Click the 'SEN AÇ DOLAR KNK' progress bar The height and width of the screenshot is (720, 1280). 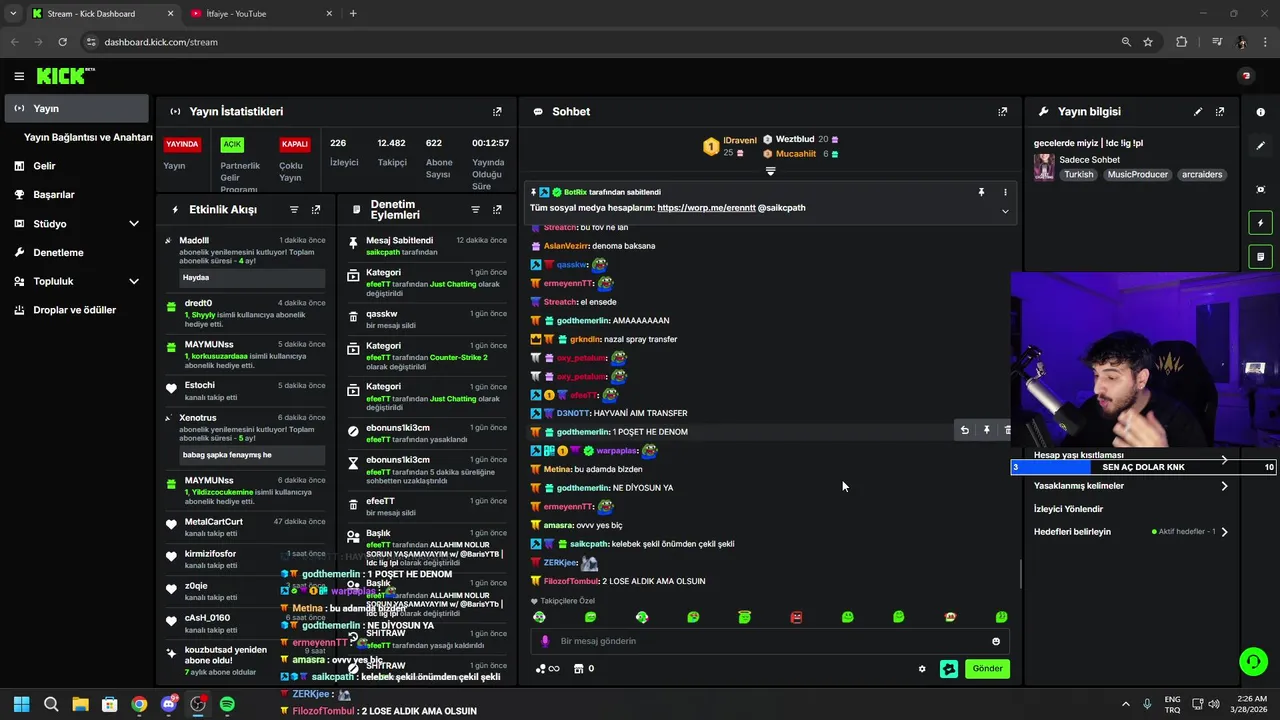tap(1143, 467)
